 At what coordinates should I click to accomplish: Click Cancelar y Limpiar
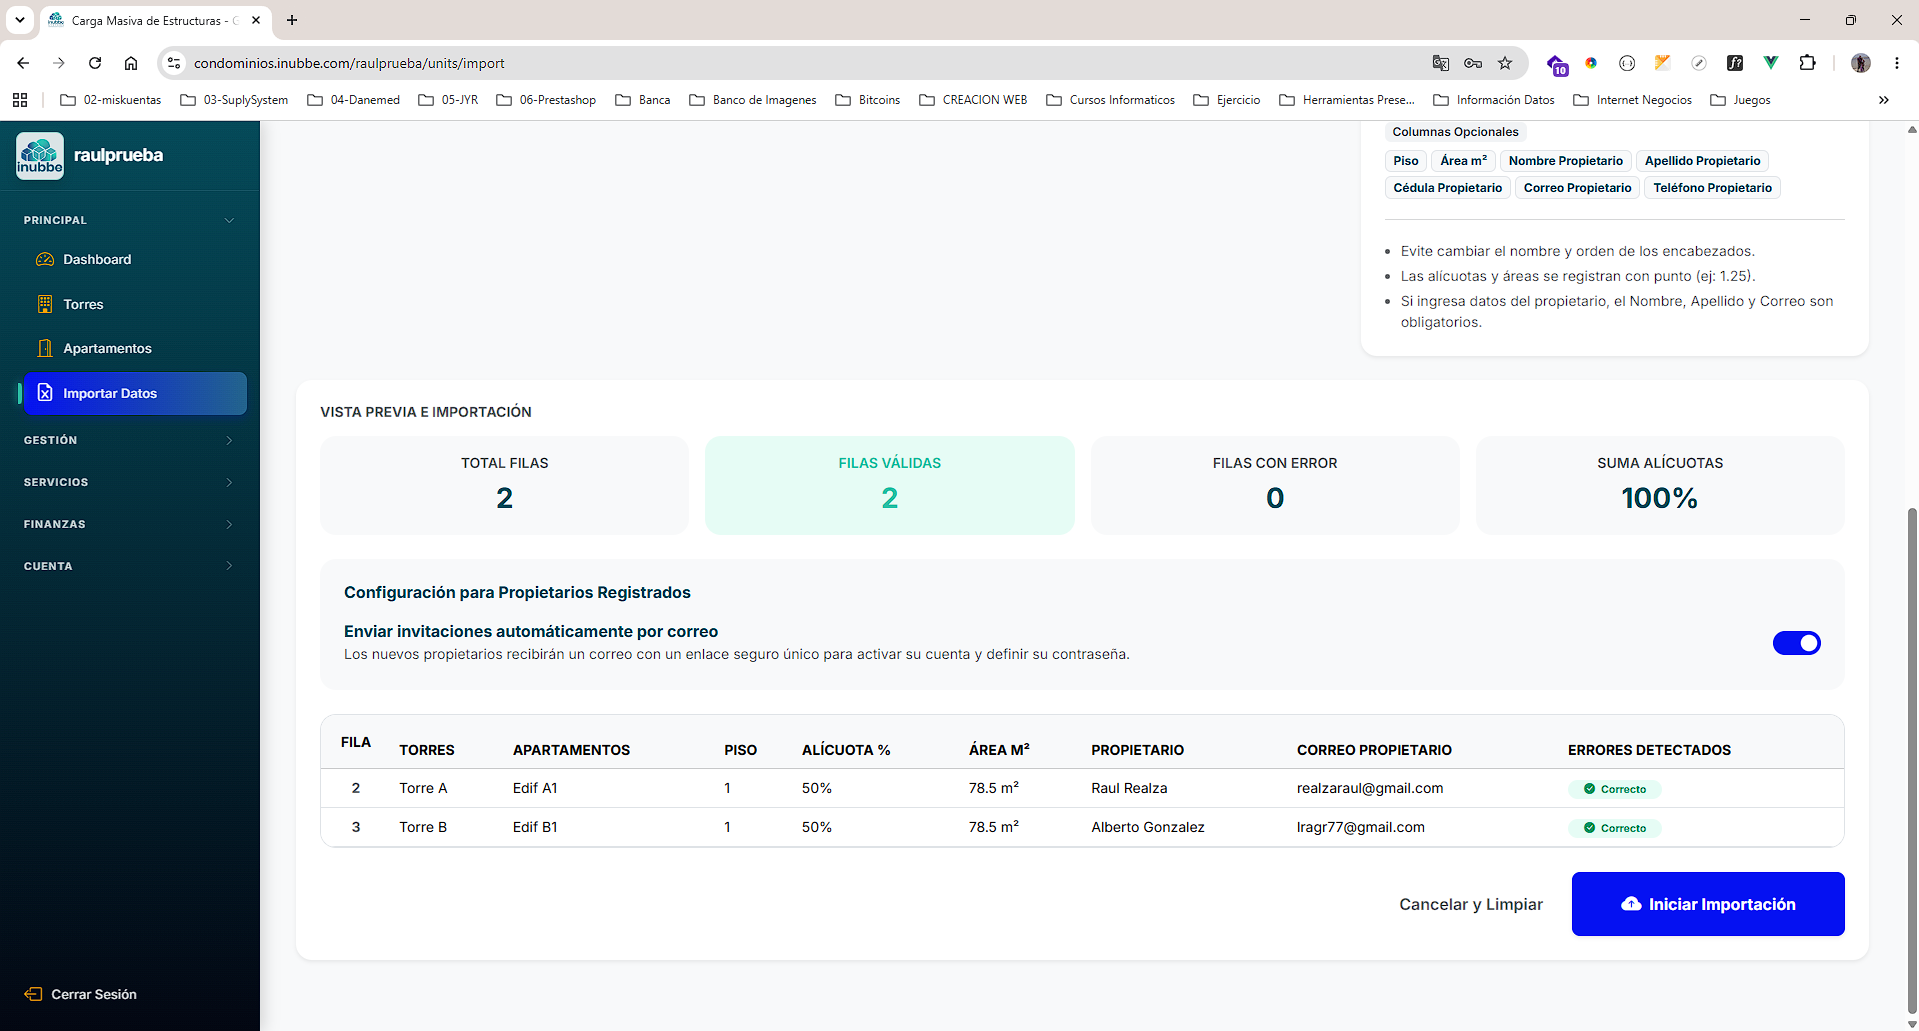pyautogui.click(x=1471, y=904)
